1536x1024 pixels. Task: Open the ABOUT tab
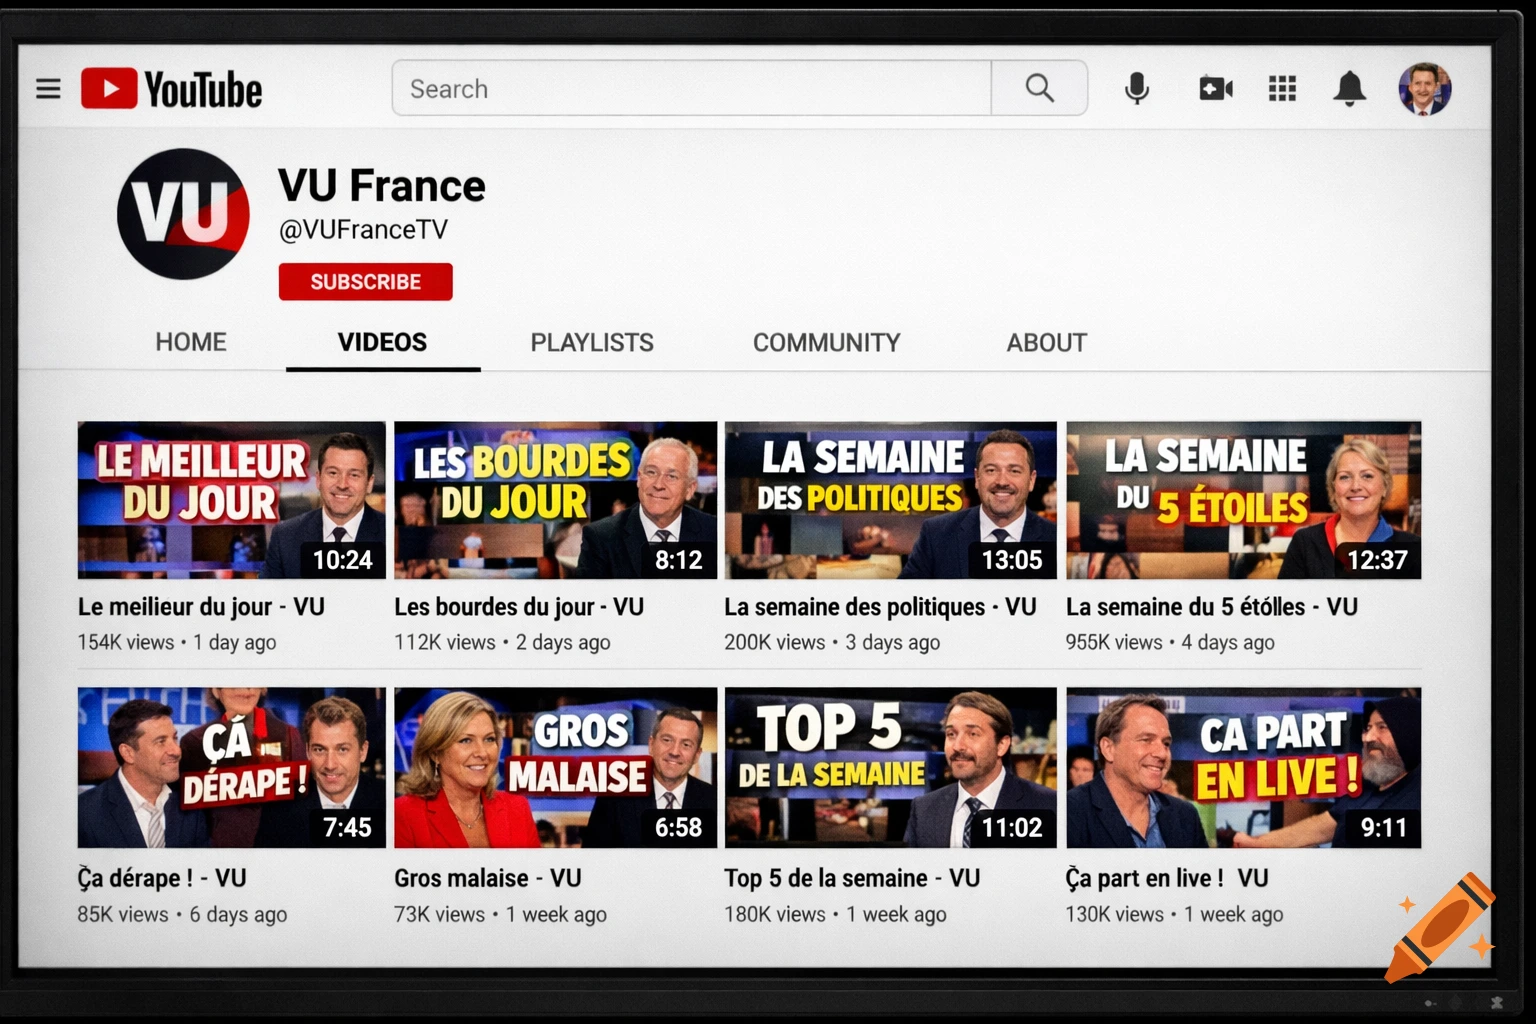point(1046,342)
